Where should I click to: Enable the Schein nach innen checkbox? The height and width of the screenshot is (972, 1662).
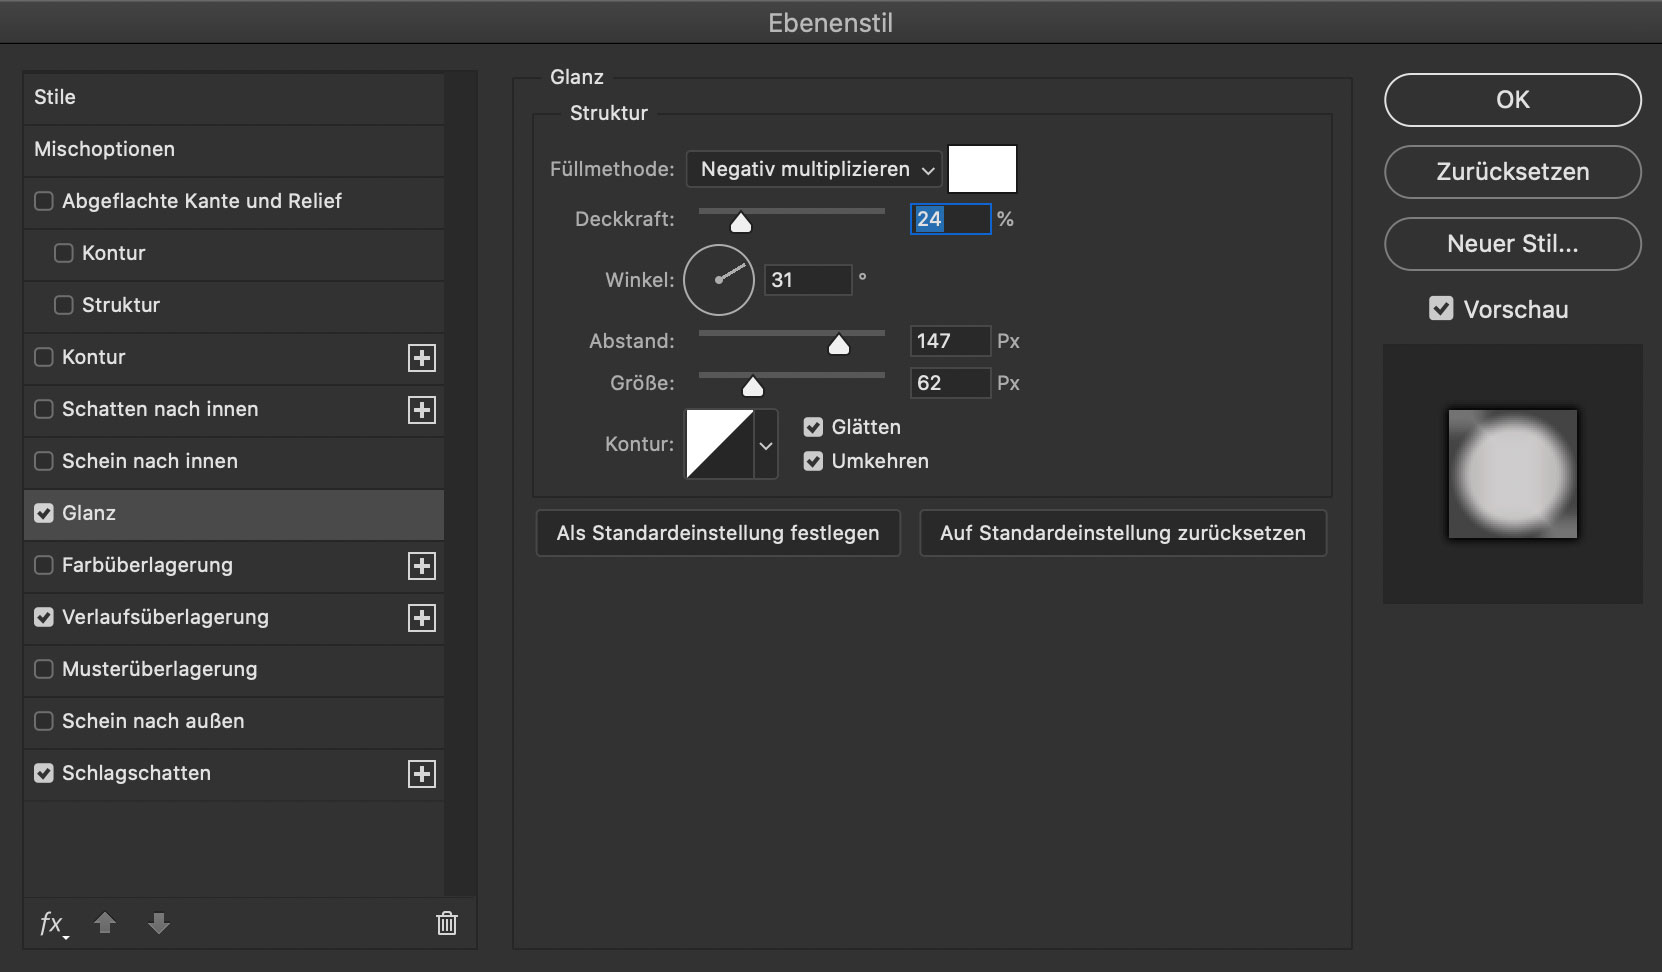point(44,461)
